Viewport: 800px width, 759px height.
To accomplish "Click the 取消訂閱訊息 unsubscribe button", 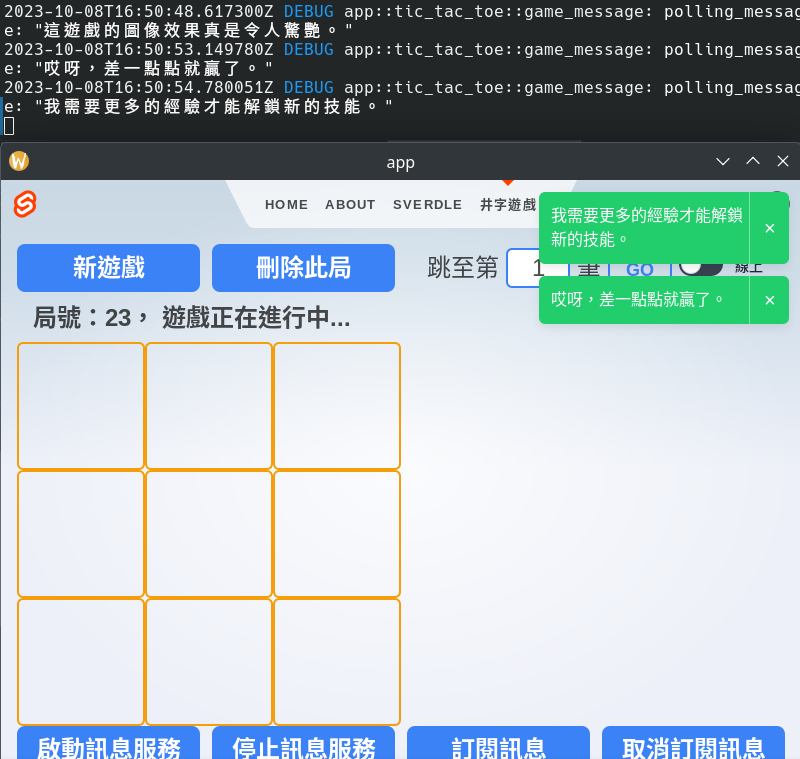I will pyautogui.click(x=693, y=744).
